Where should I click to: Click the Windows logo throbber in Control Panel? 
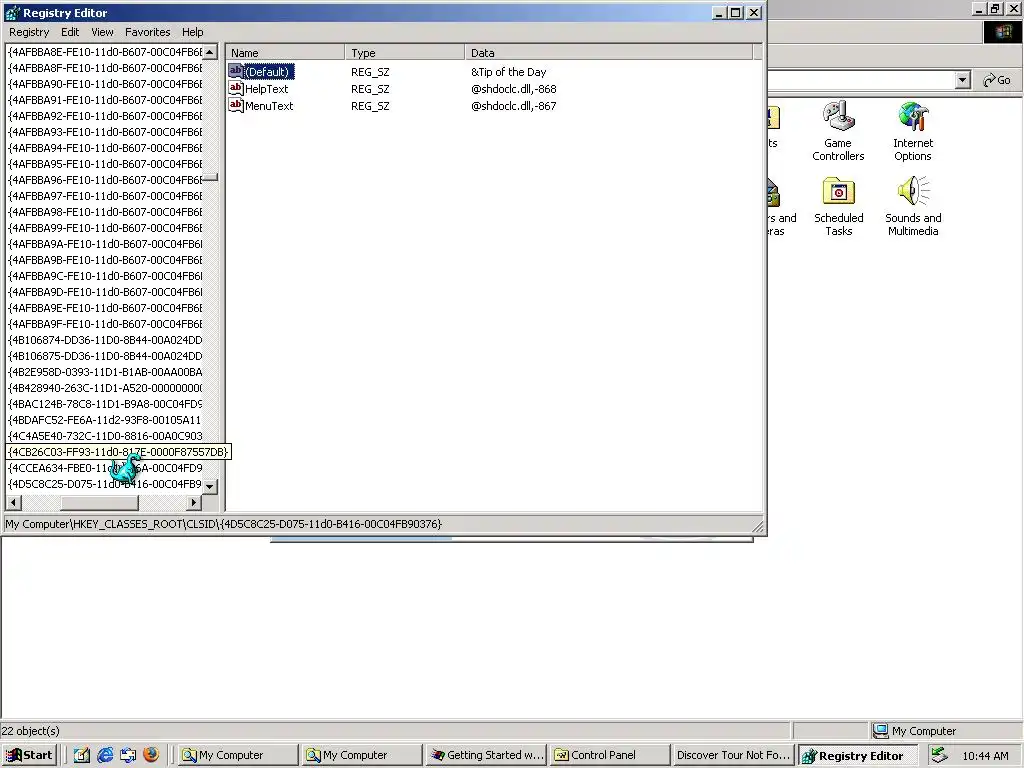(1002, 32)
